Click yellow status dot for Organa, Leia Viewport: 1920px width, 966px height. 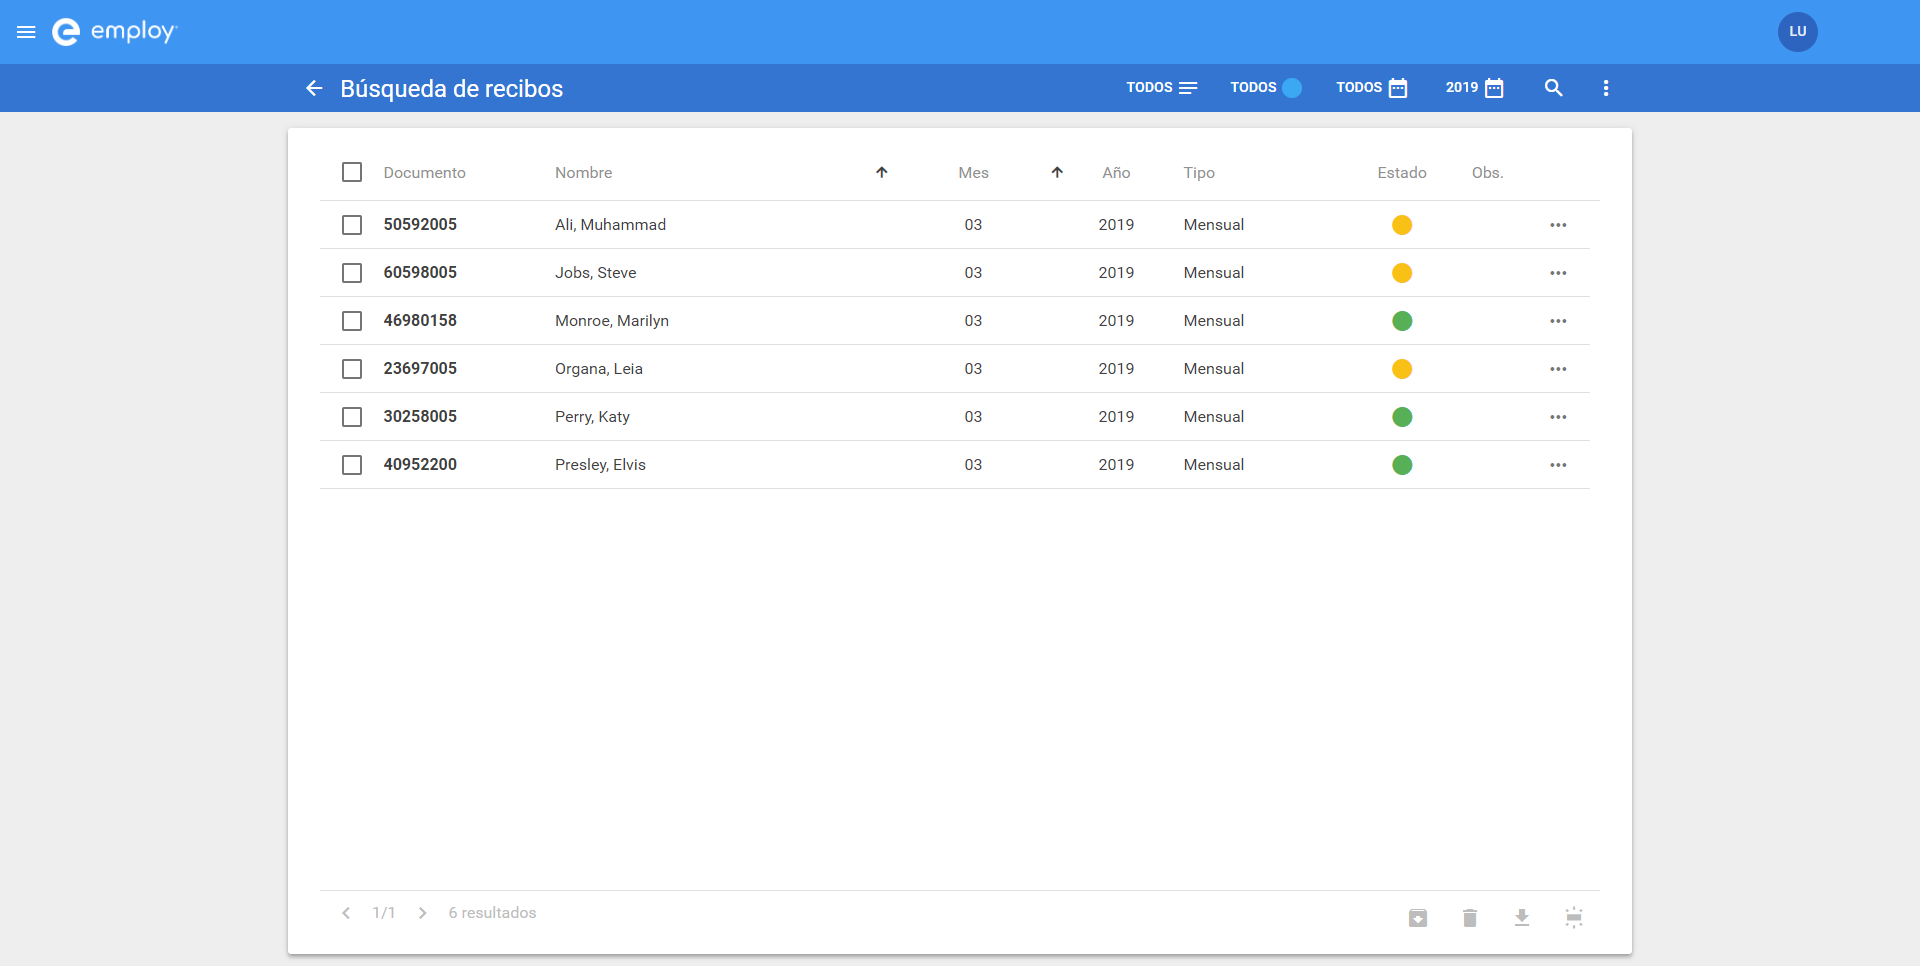1402,369
